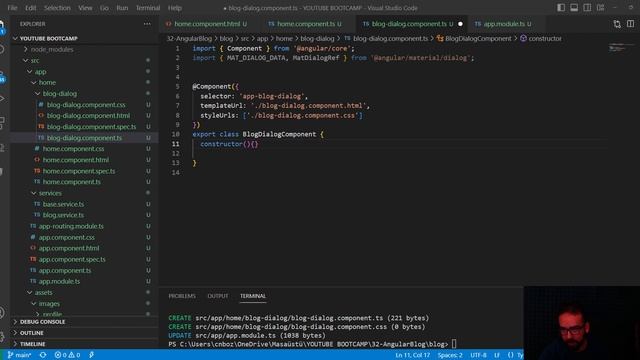Split the editor right
640x360 pixels.
630,24
